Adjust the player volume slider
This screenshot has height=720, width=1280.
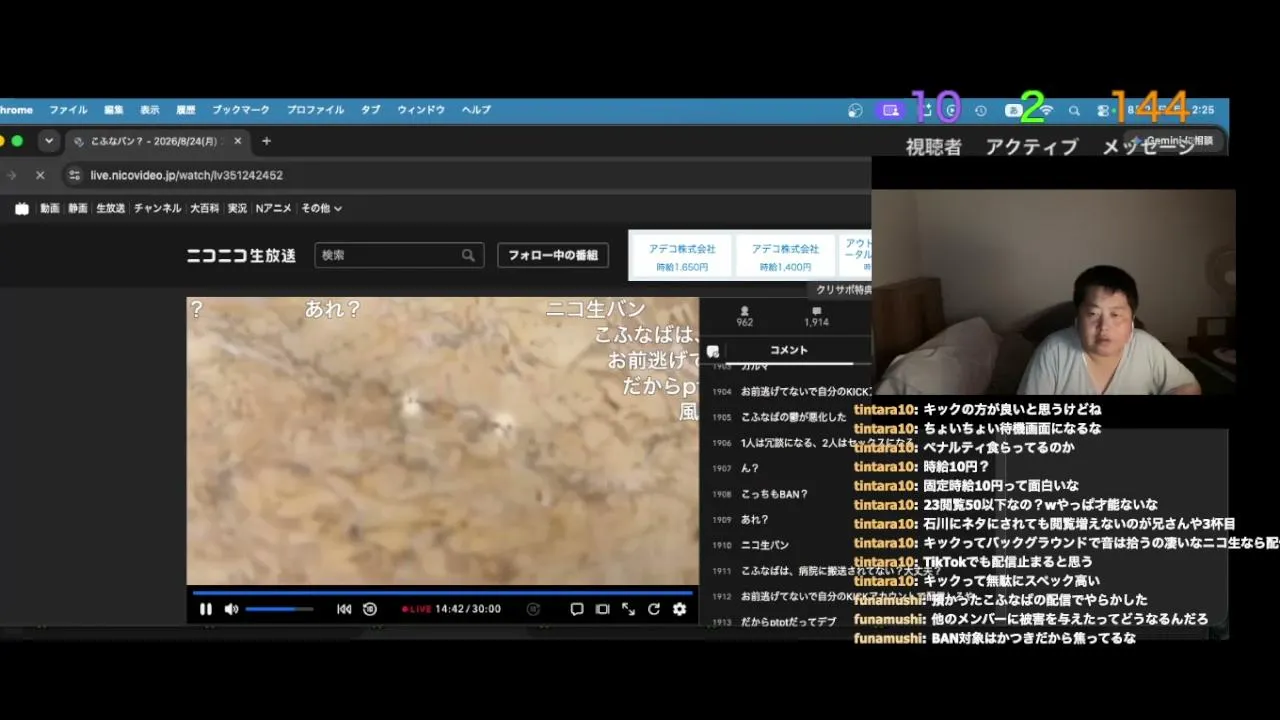pos(279,609)
